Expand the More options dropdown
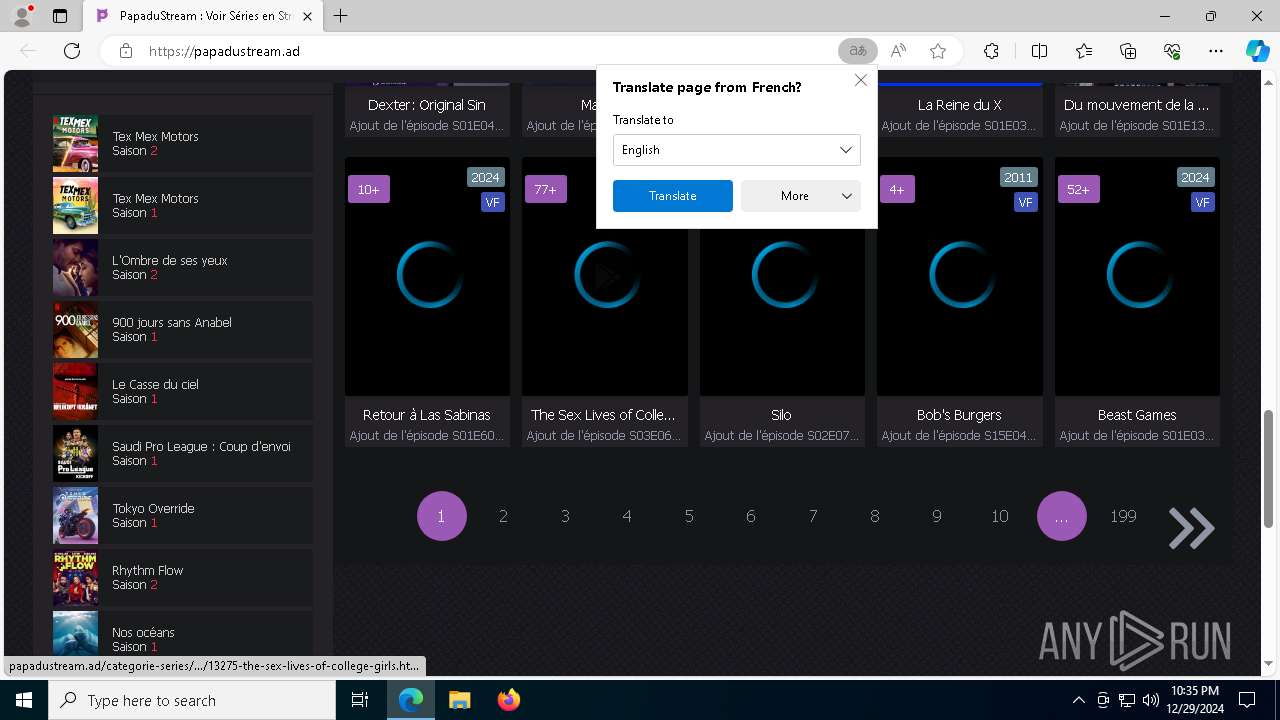This screenshot has width=1280, height=720. (x=801, y=196)
